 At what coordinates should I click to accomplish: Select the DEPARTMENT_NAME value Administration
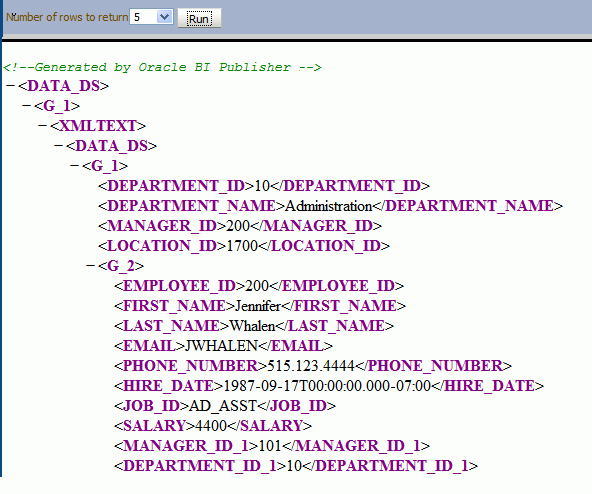[328, 206]
